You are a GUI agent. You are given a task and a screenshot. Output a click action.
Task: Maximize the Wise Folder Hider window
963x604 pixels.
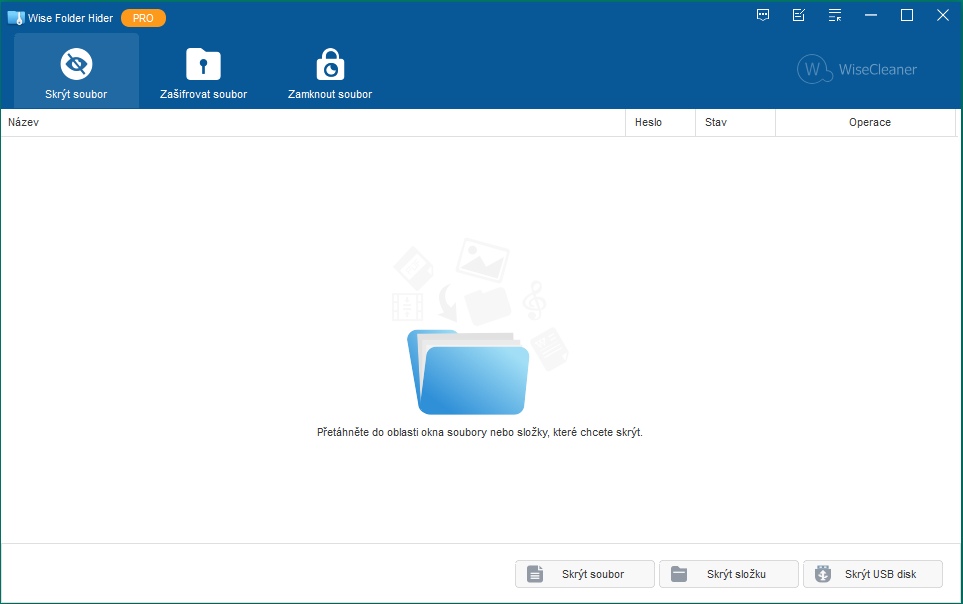click(907, 15)
